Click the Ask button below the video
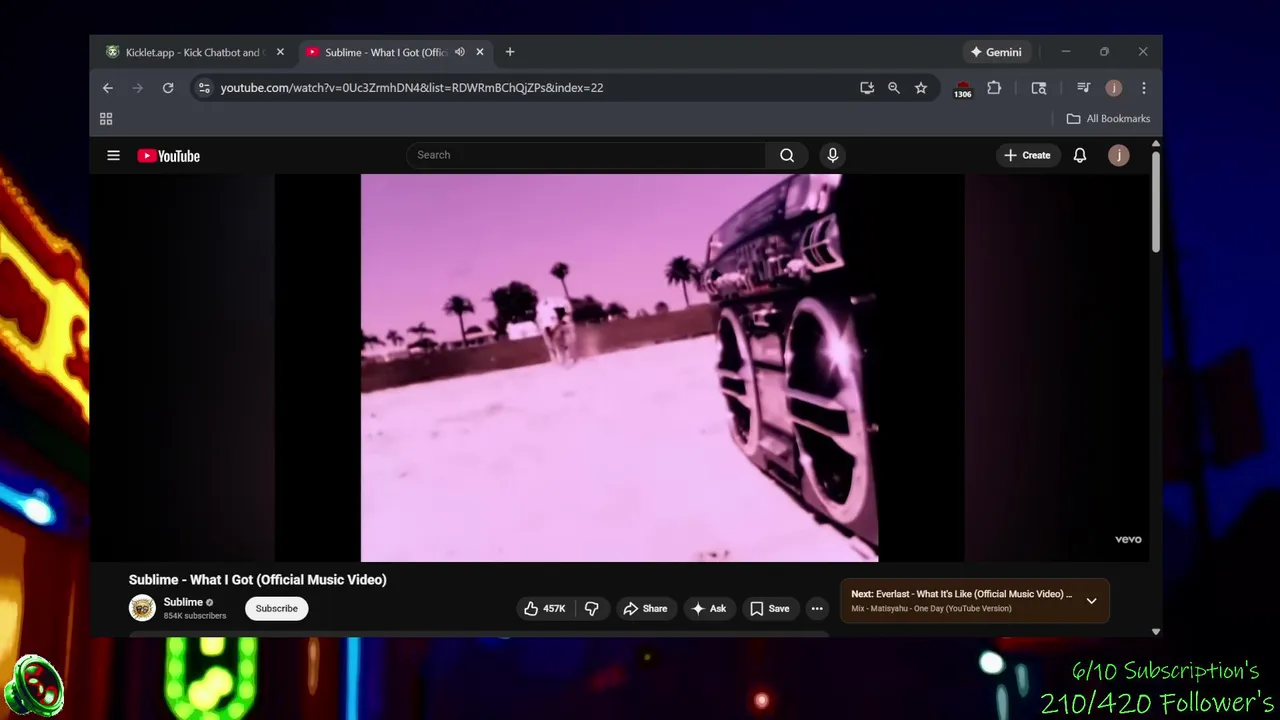Image resolution: width=1280 pixels, height=720 pixels. click(x=709, y=608)
